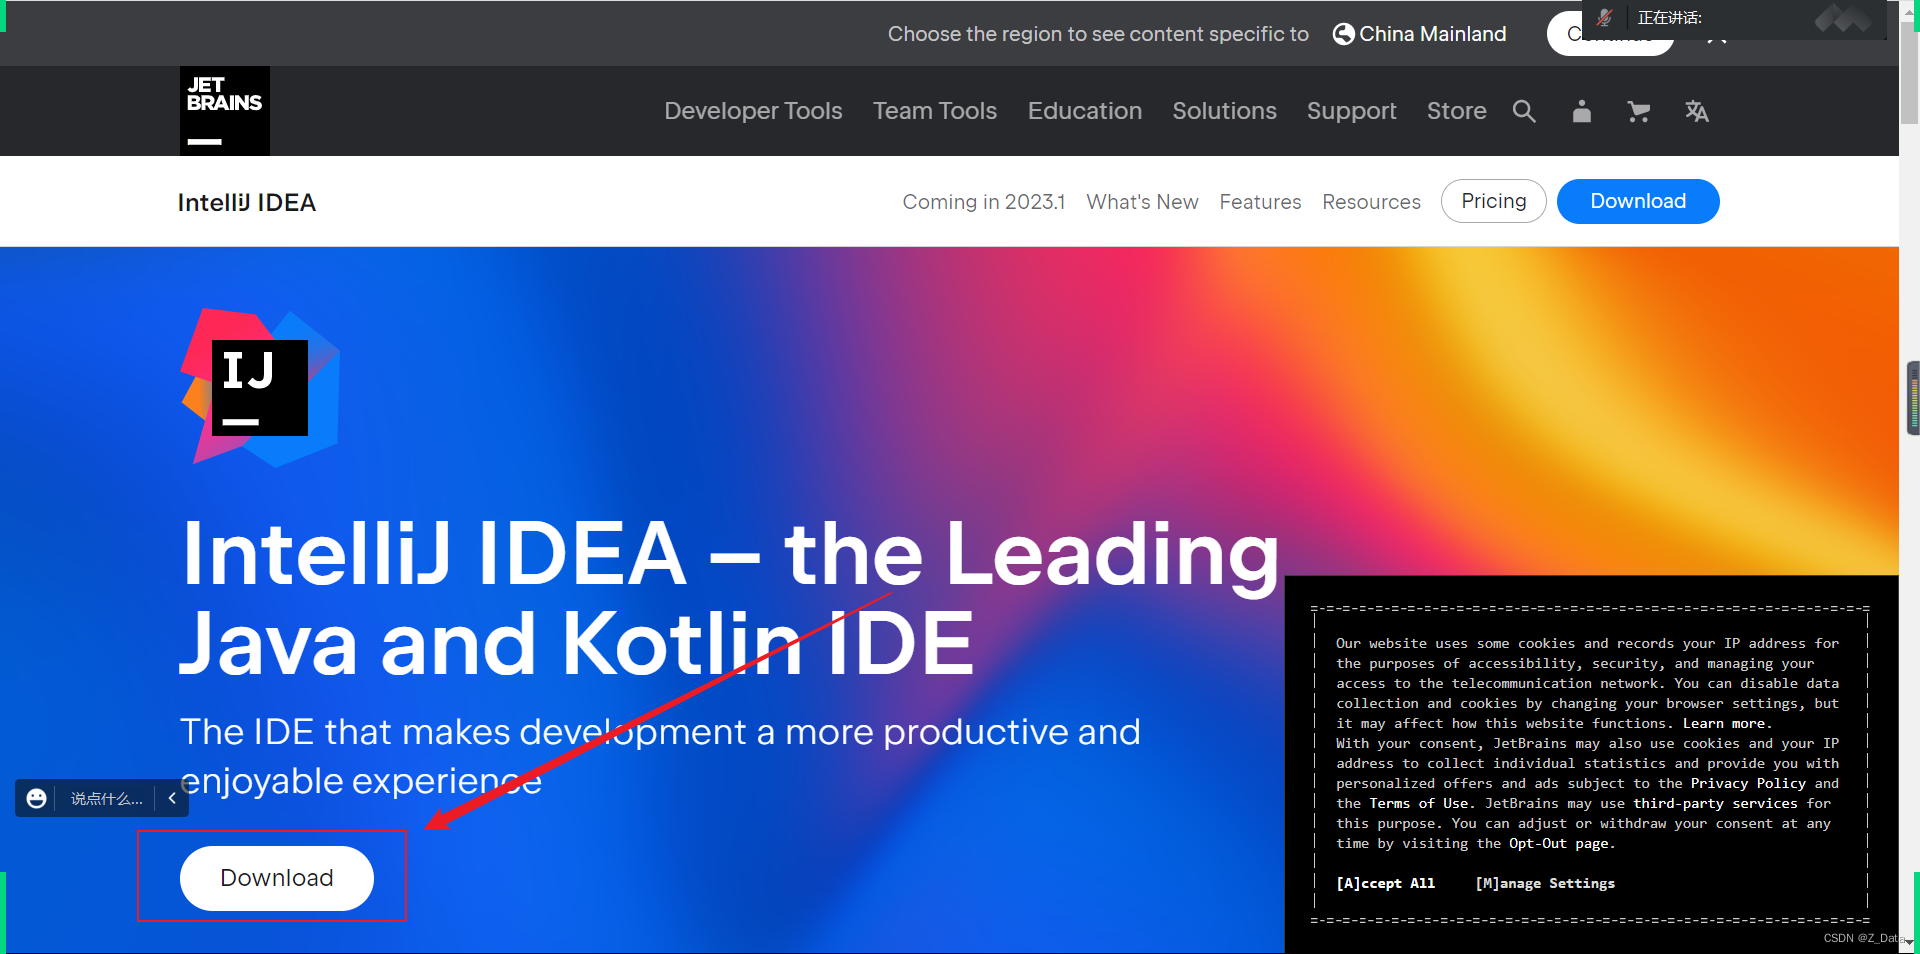
Task: Open Support menu
Action: pos(1352,111)
